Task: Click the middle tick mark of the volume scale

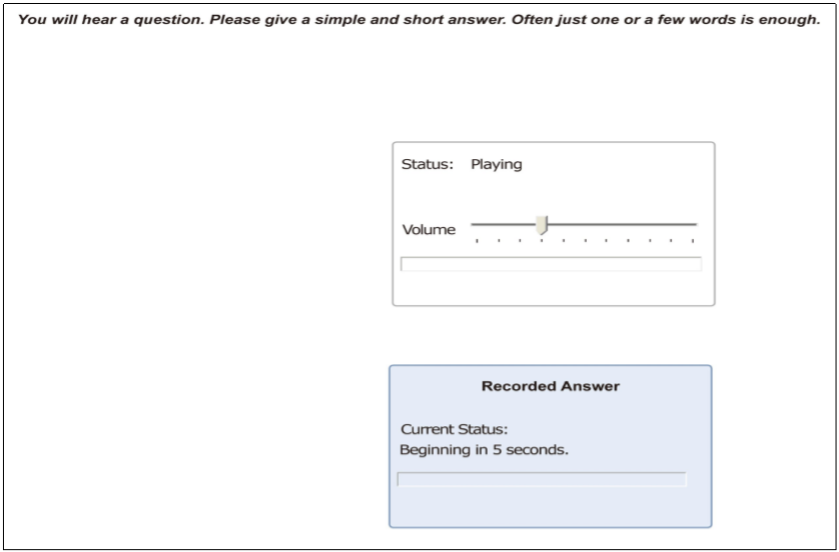Action: click(585, 241)
